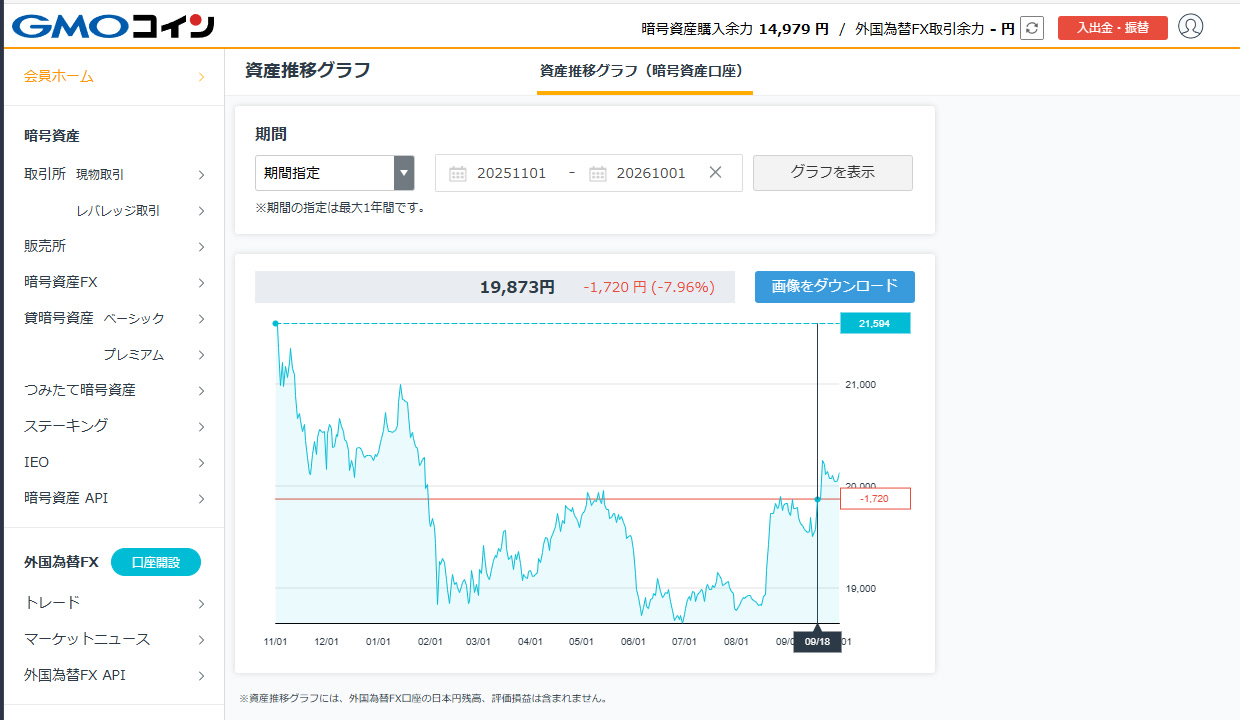Click the -1,720 円 (-7.96%) change text
1240x720 pixels.
point(649,287)
